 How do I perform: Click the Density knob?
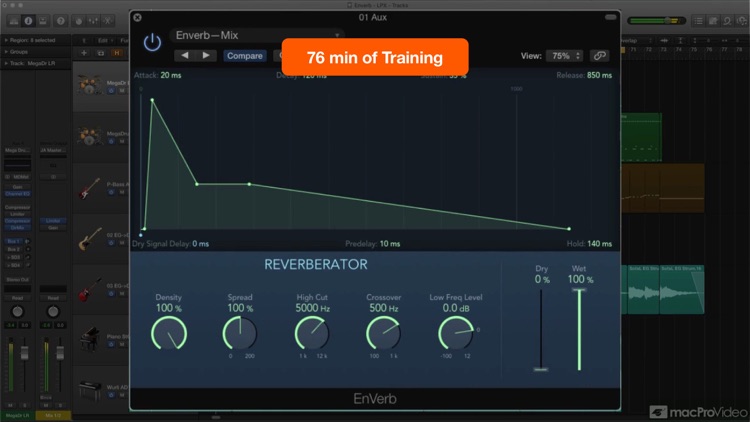point(169,333)
